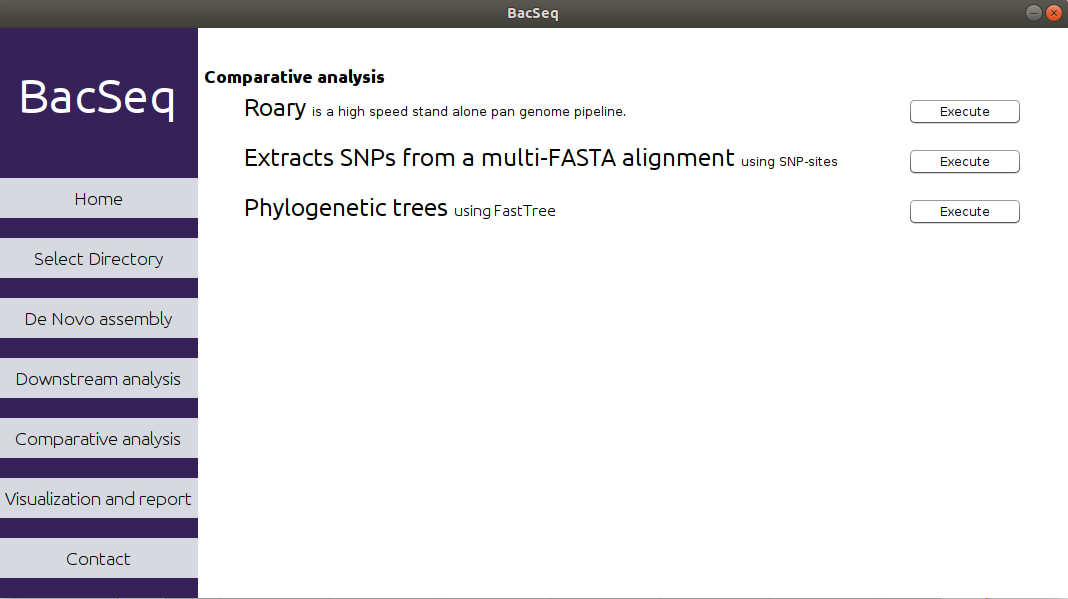Execute SNP extraction using SNP-sites
Screen dimensions: 1068x599
click(x=964, y=162)
